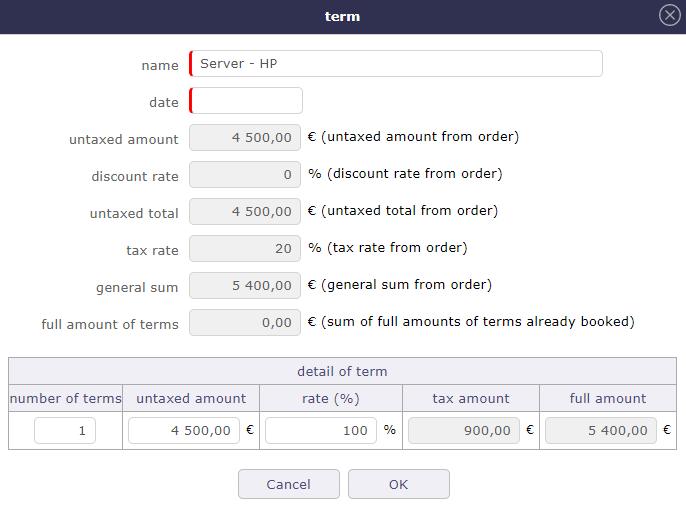Screen dimensions: 686x510
Task: Click the full amount cell in detail table
Action: click(601, 430)
